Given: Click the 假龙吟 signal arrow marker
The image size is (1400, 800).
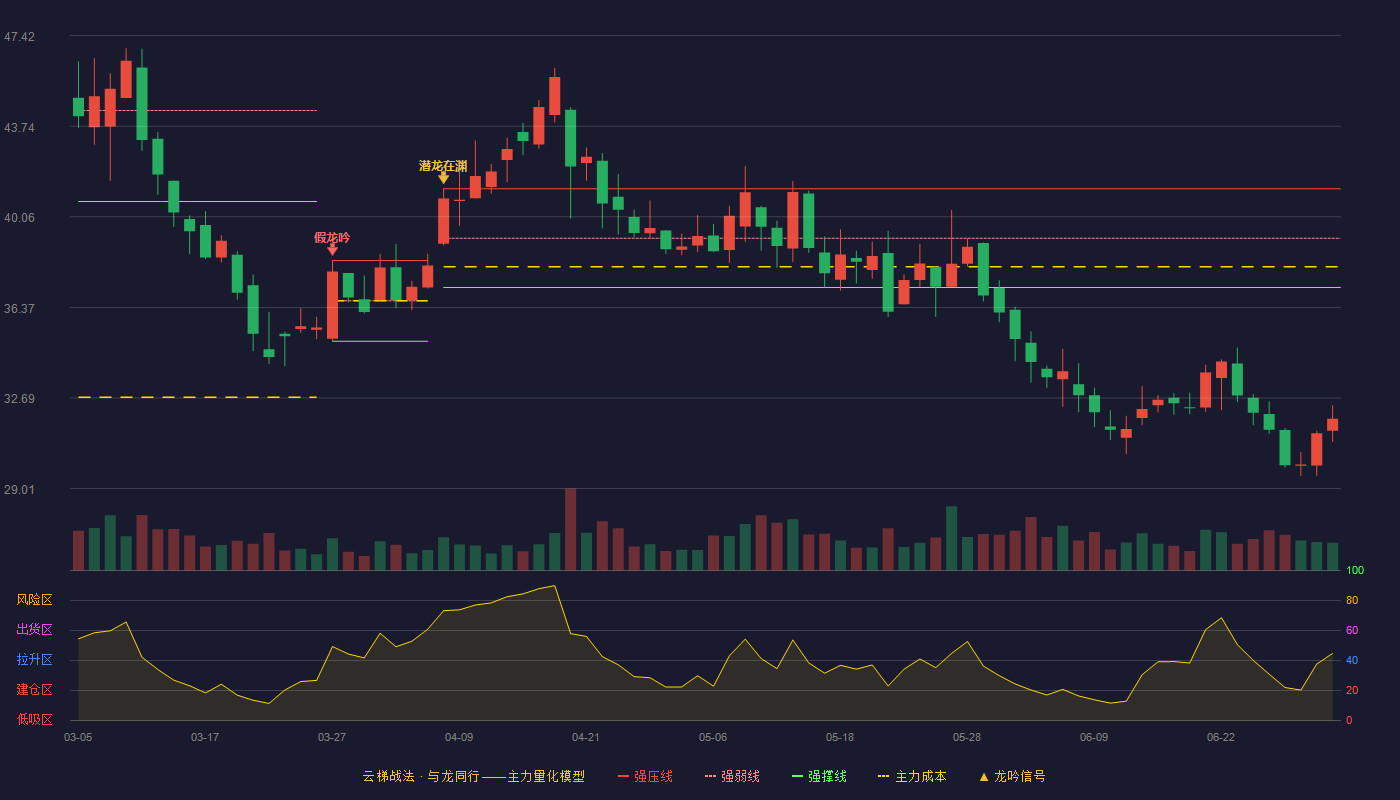Looking at the screenshot, I should pyautogui.click(x=332, y=250).
